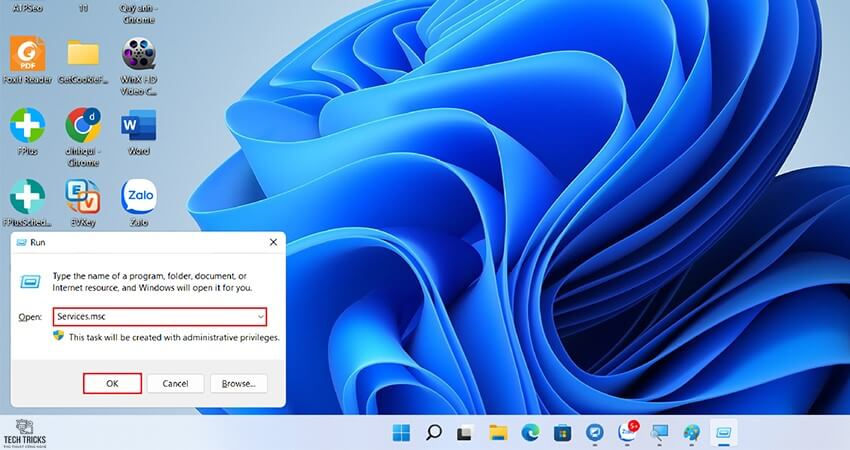Click the Browse... button
The height and width of the screenshot is (450, 850).
coord(239,383)
